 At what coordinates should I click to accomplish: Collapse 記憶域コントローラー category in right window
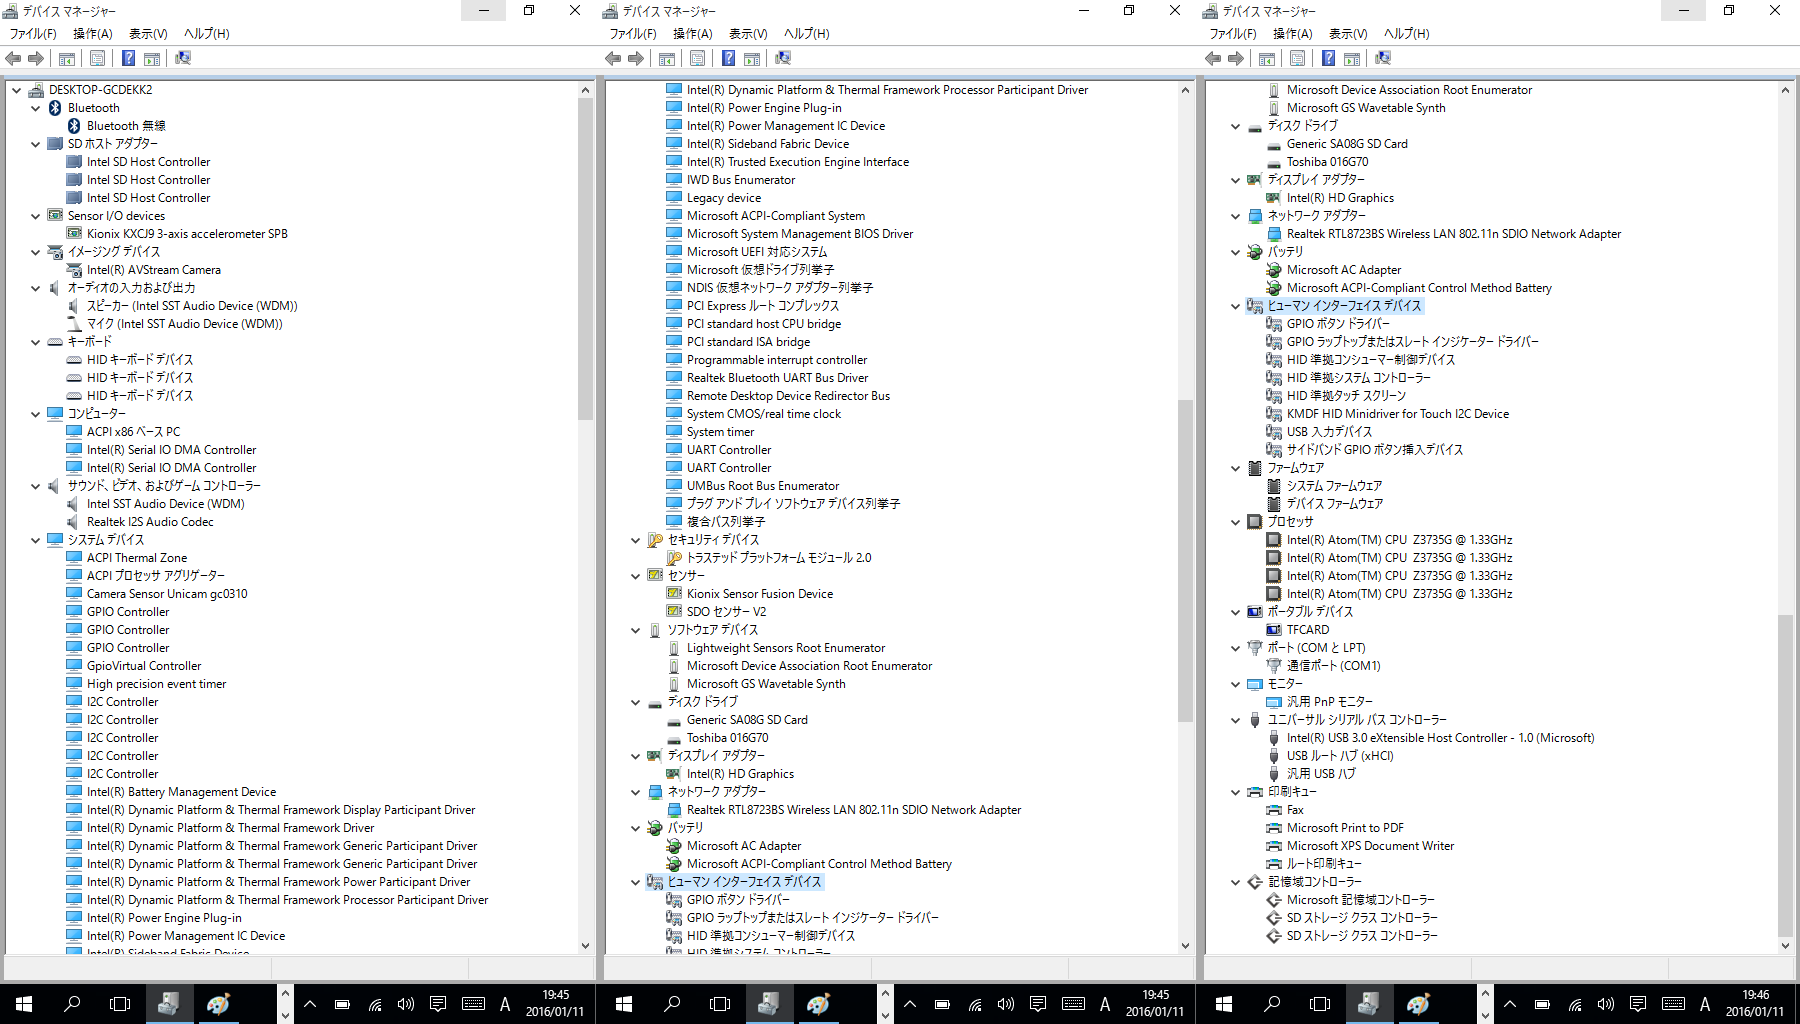pyautogui.click(x=1236, y=882)
